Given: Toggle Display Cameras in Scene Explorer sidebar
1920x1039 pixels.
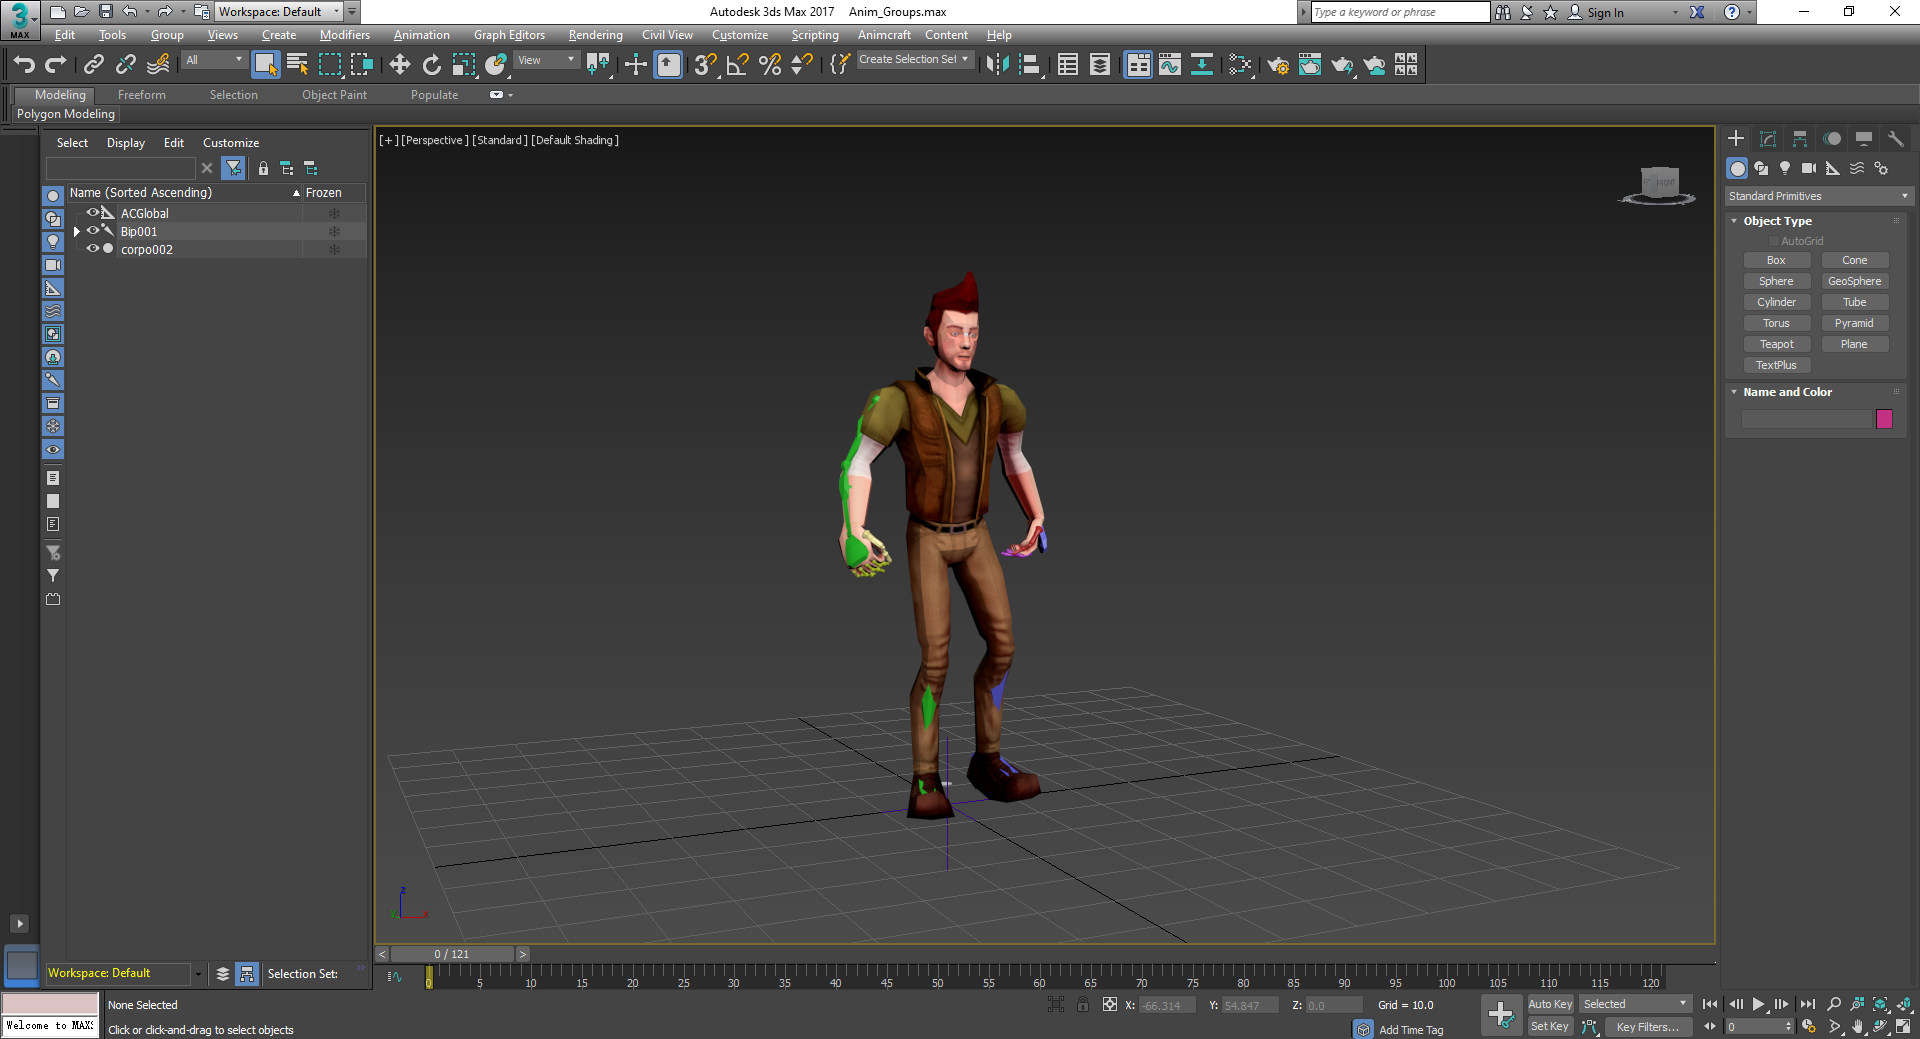Looking at the screenshot, I should [x=53, y=265].
